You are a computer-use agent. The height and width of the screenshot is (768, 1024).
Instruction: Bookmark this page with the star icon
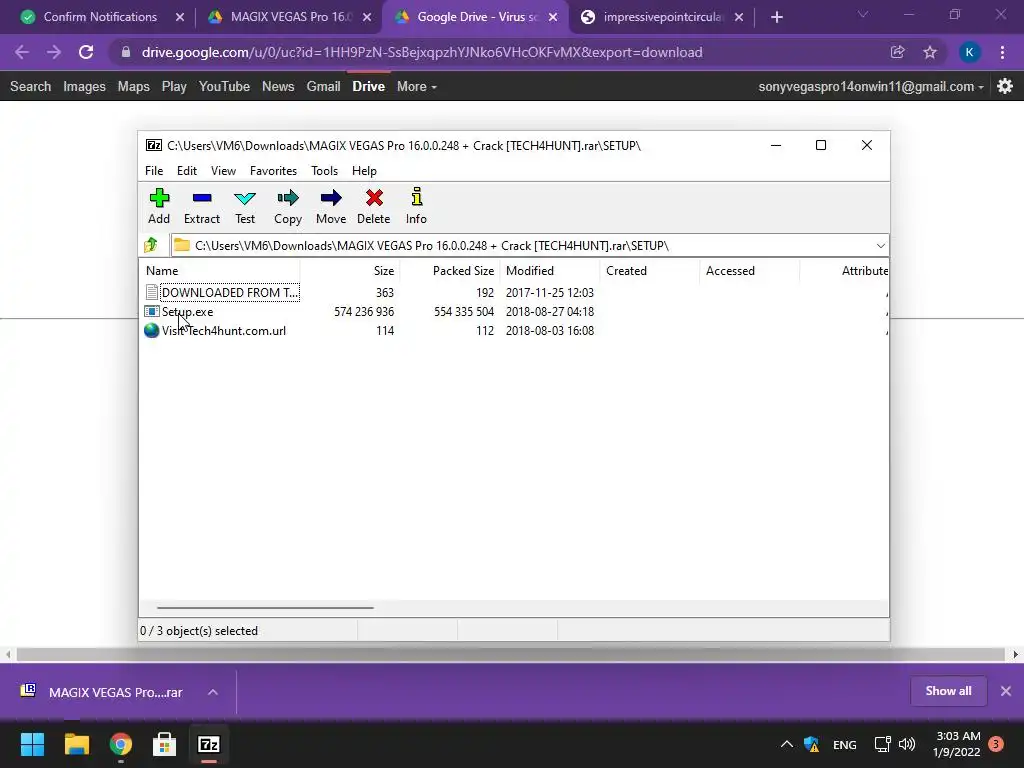tap(930, 52)
